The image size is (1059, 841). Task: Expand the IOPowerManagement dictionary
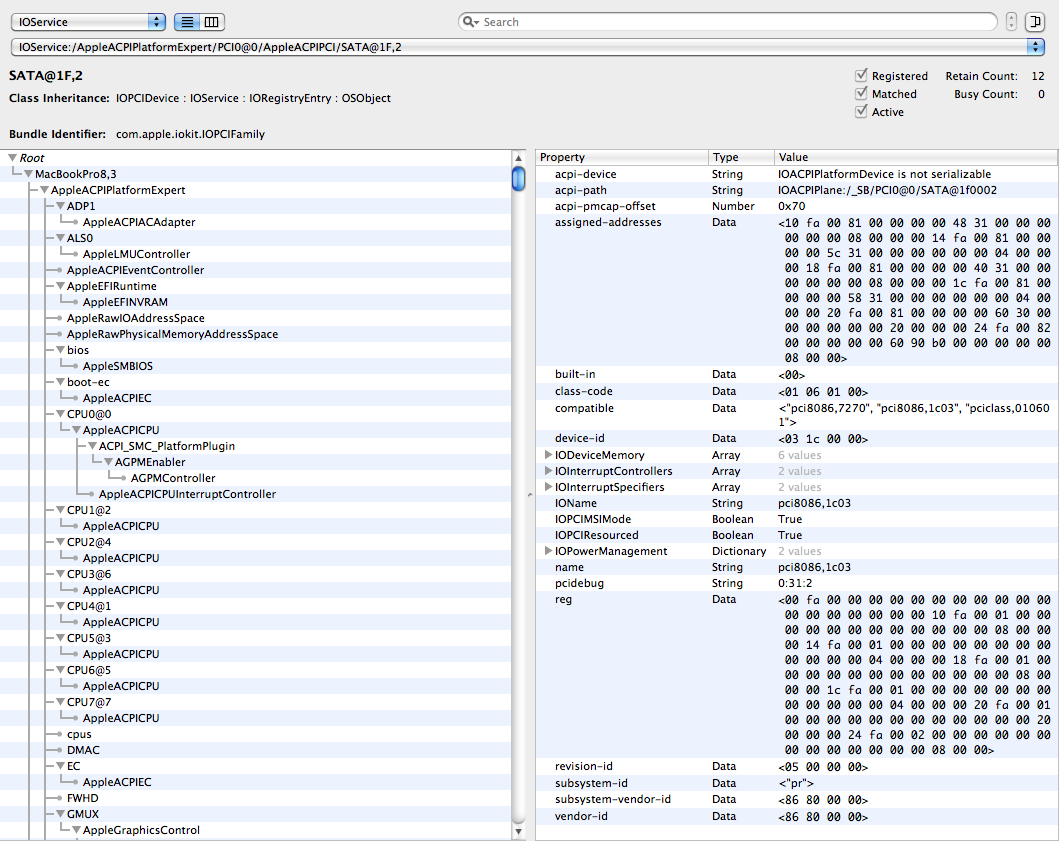pyautogui.click(x=548, y=551)
